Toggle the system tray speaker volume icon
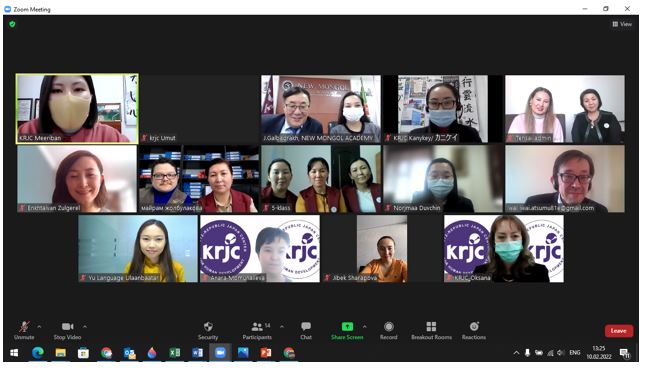The height and width of the screenshot is (368, 648). click(560, 353)
